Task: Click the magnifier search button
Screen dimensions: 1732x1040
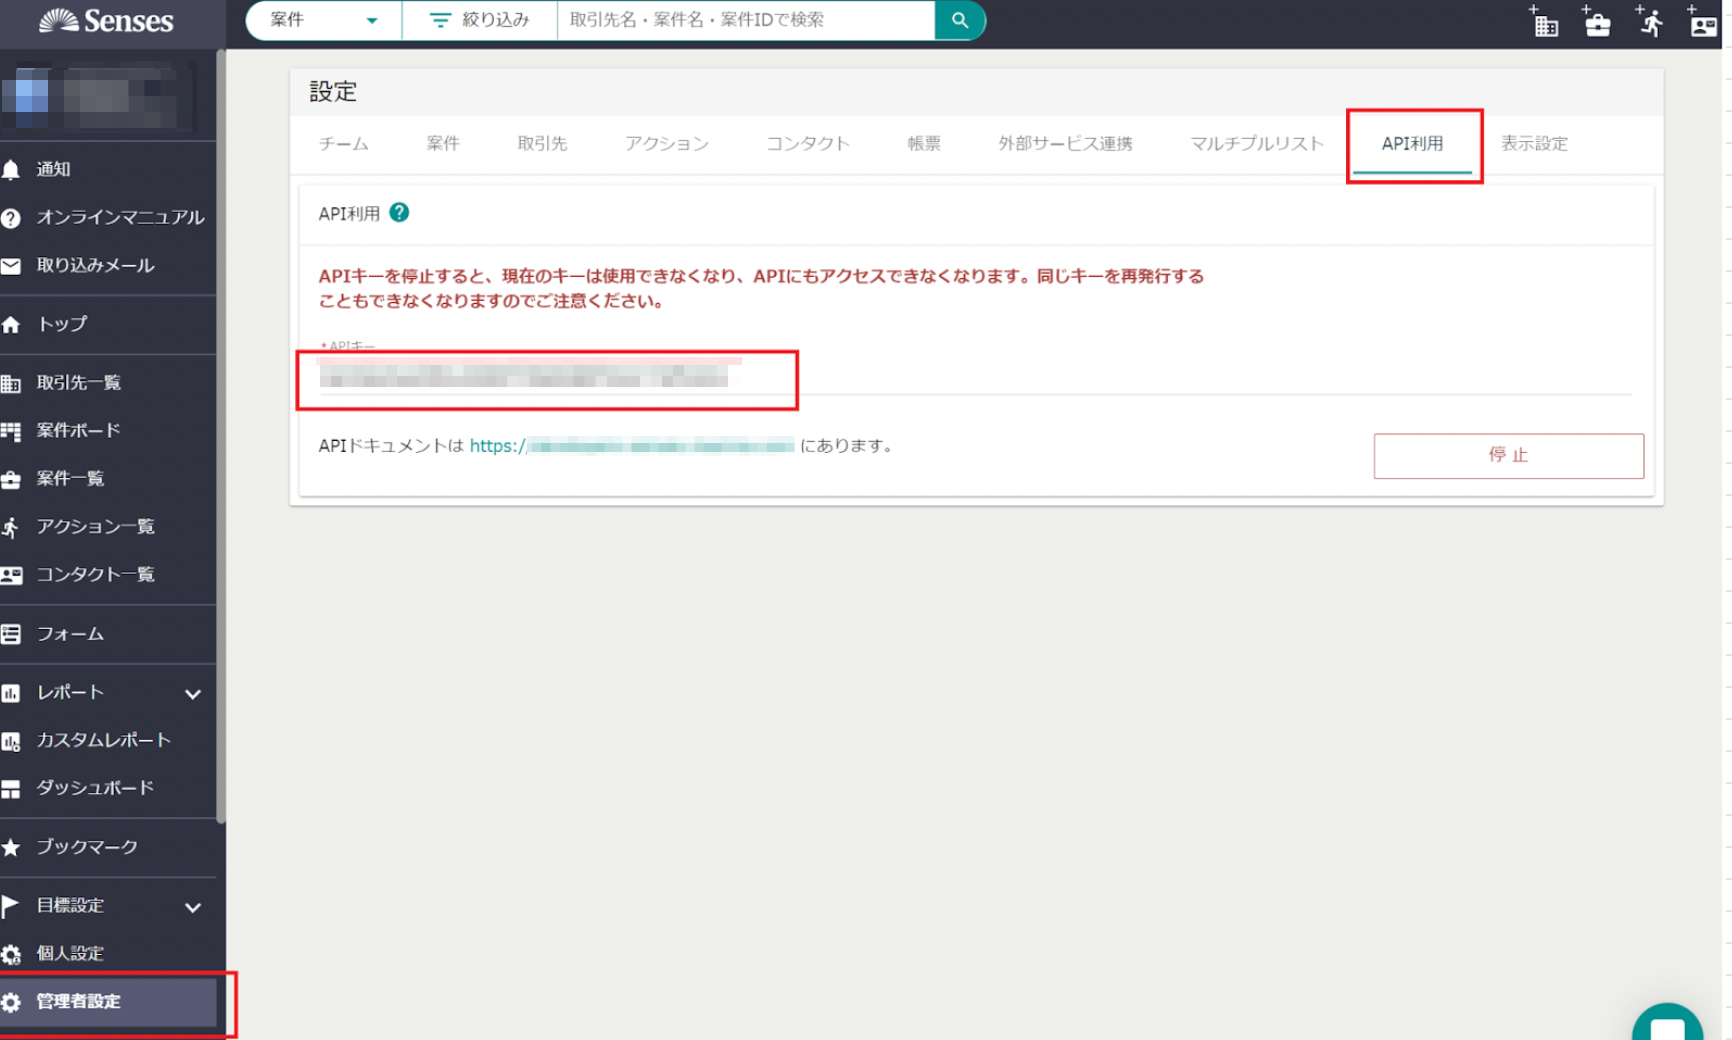Action: pos(959,20)
